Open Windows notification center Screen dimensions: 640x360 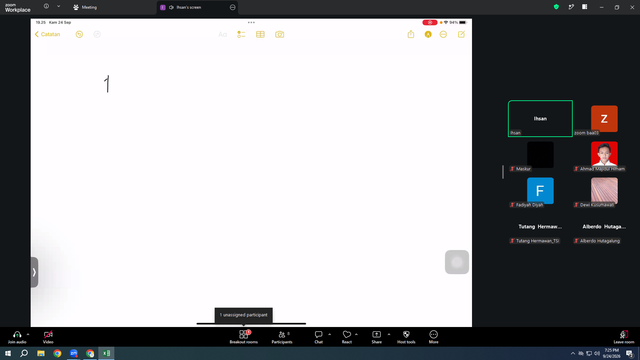[629, 353]
